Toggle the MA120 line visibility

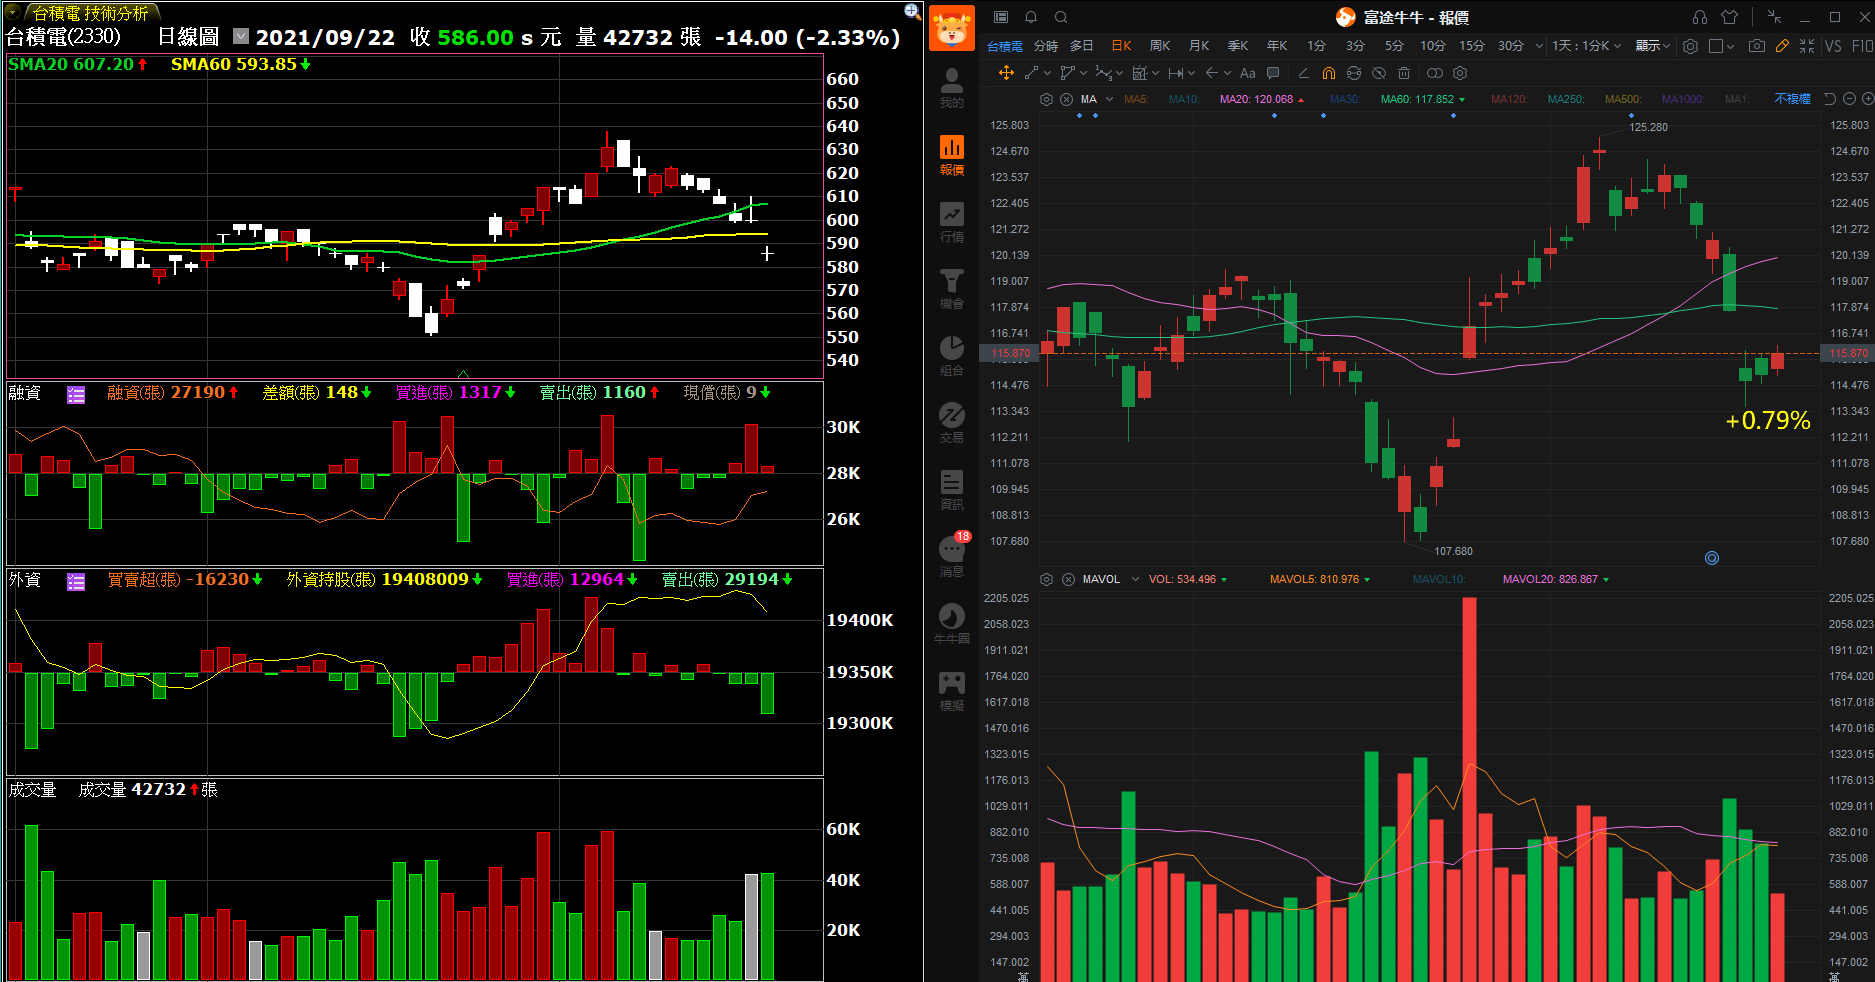pyautogui.click(x=1509, y=99)
